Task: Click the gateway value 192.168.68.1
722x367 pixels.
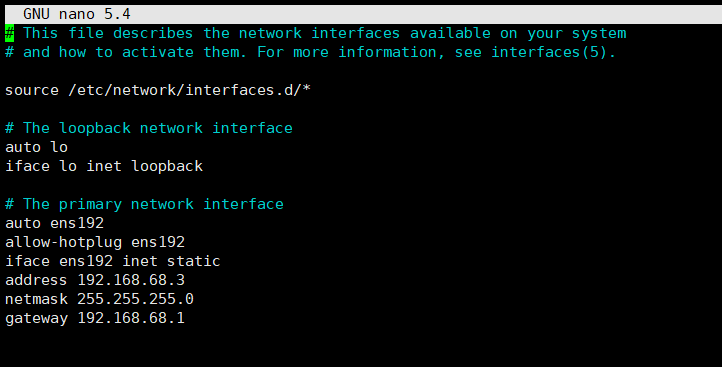Action: tap(131, 318)
